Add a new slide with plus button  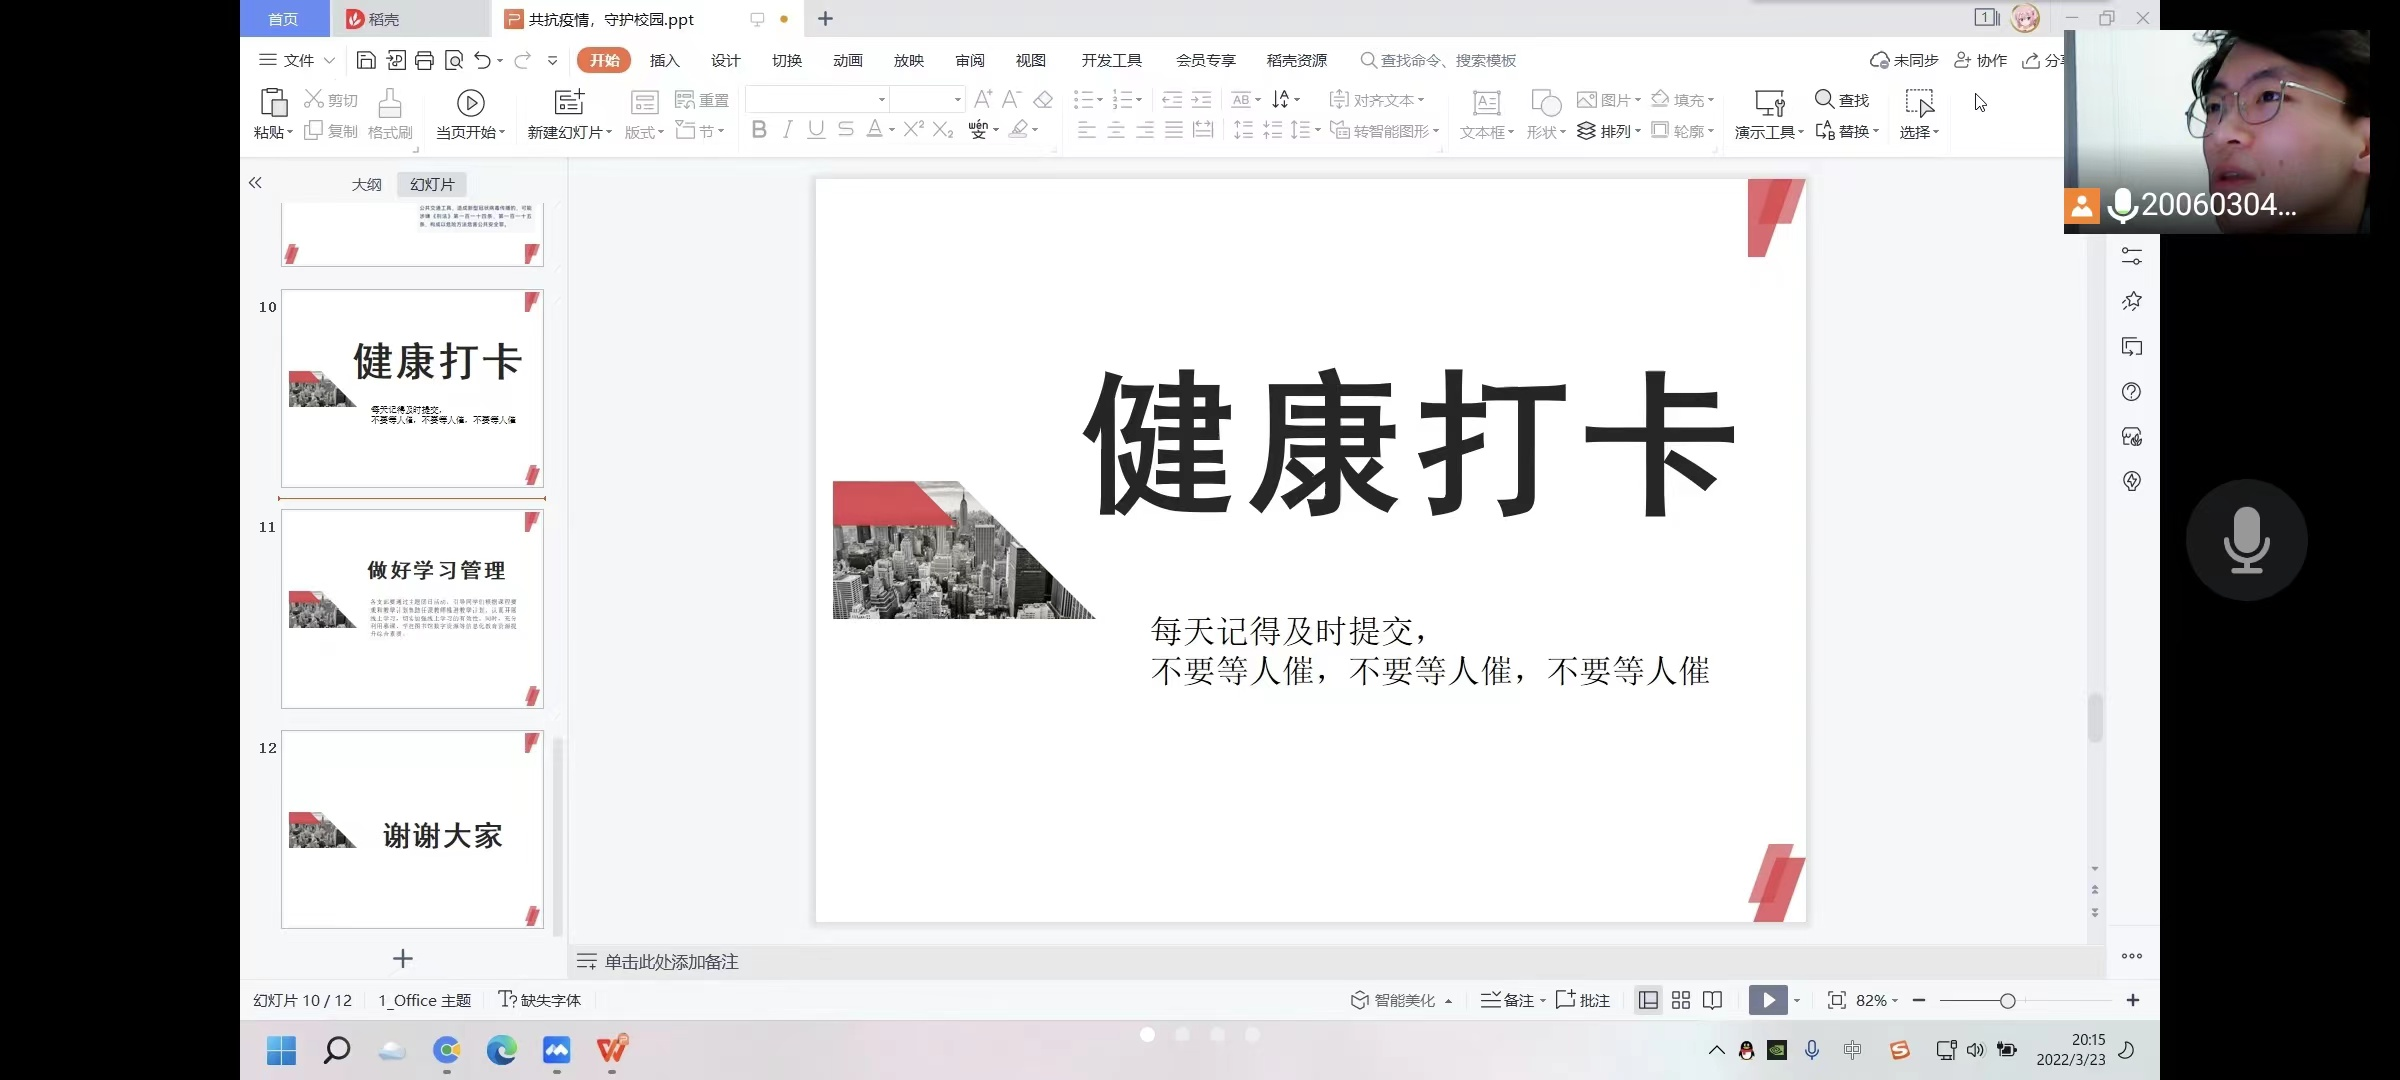coord(403,959)
